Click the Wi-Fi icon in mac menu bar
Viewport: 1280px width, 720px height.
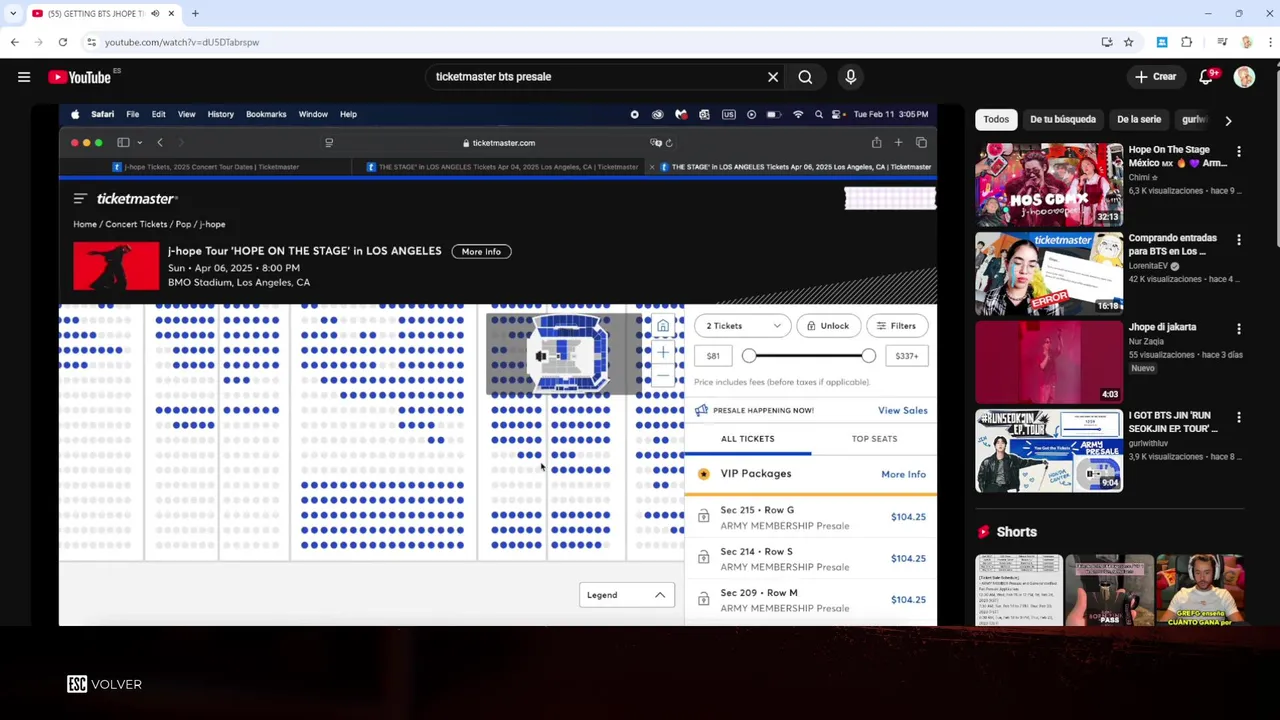[x=797, y=114]
